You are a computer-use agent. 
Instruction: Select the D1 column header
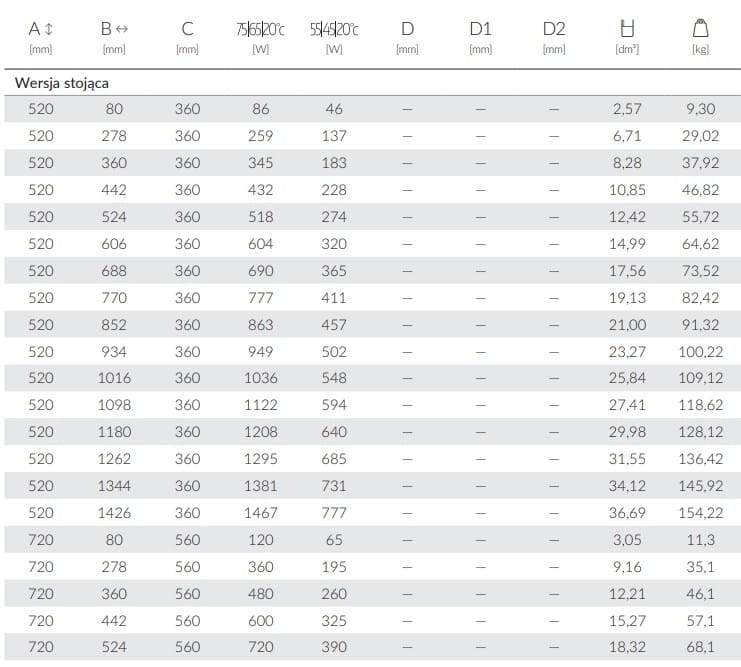(x=480, y=29)
